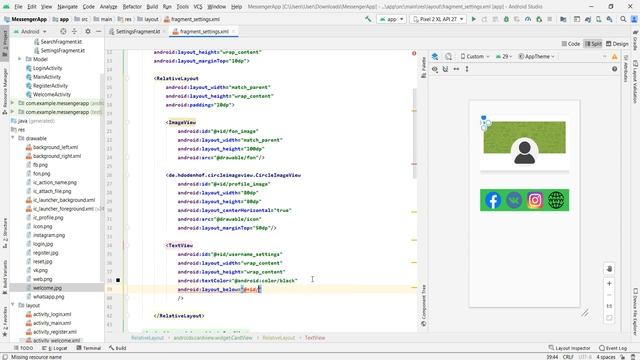Click the Facebook icon in the layout preview
Screen dimensions: 640x360
click(493, 200)
